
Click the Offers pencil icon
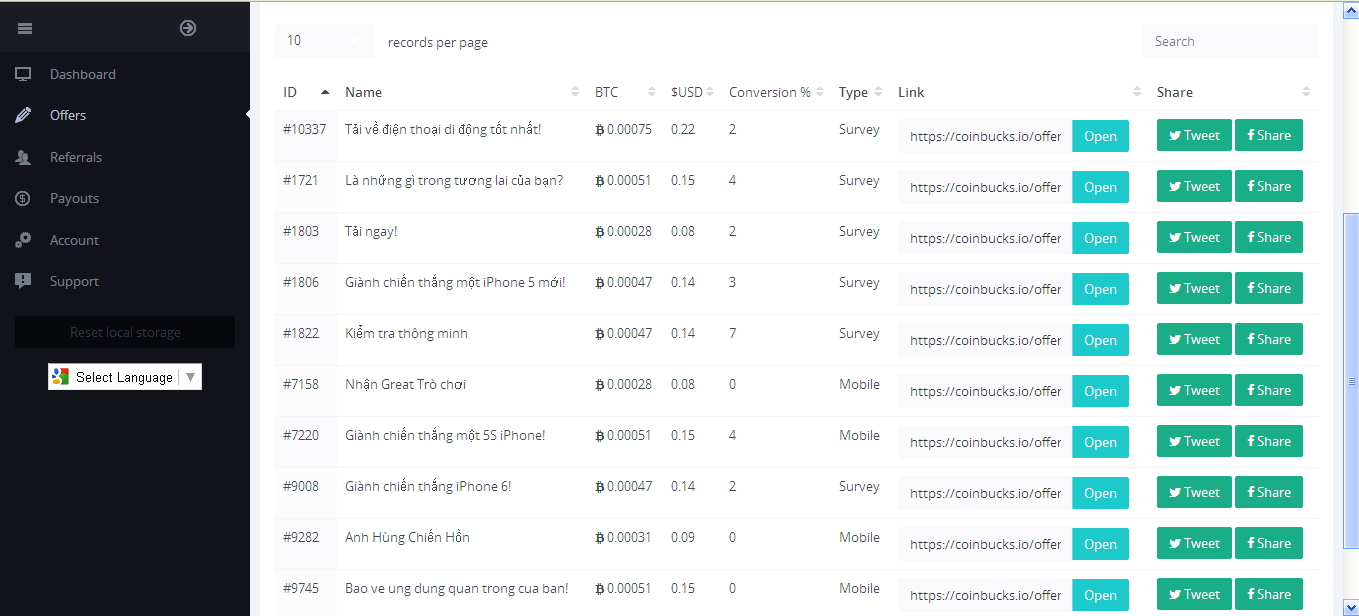[23, 115]
